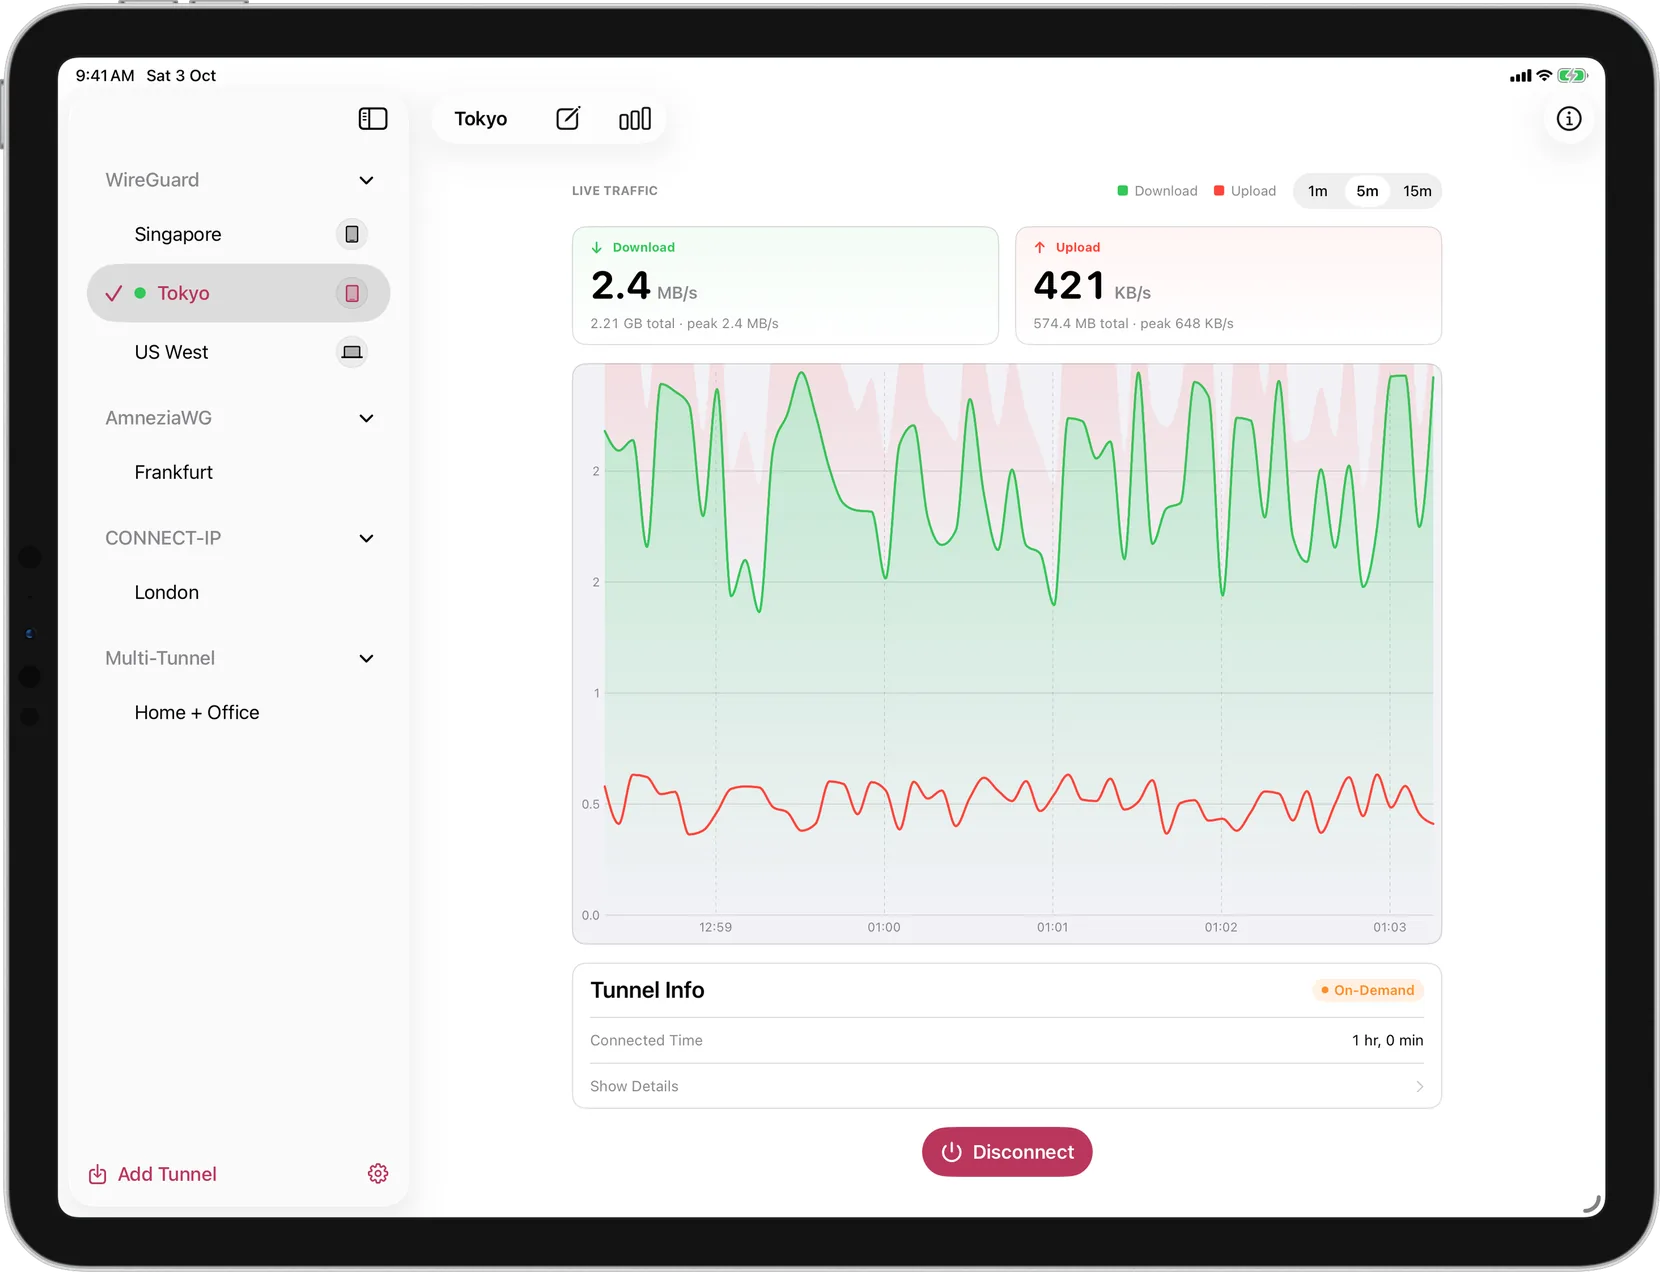The image size is (1660, 1272).
Task: Click the green Download legend swatch
Action: point(1122,191)
